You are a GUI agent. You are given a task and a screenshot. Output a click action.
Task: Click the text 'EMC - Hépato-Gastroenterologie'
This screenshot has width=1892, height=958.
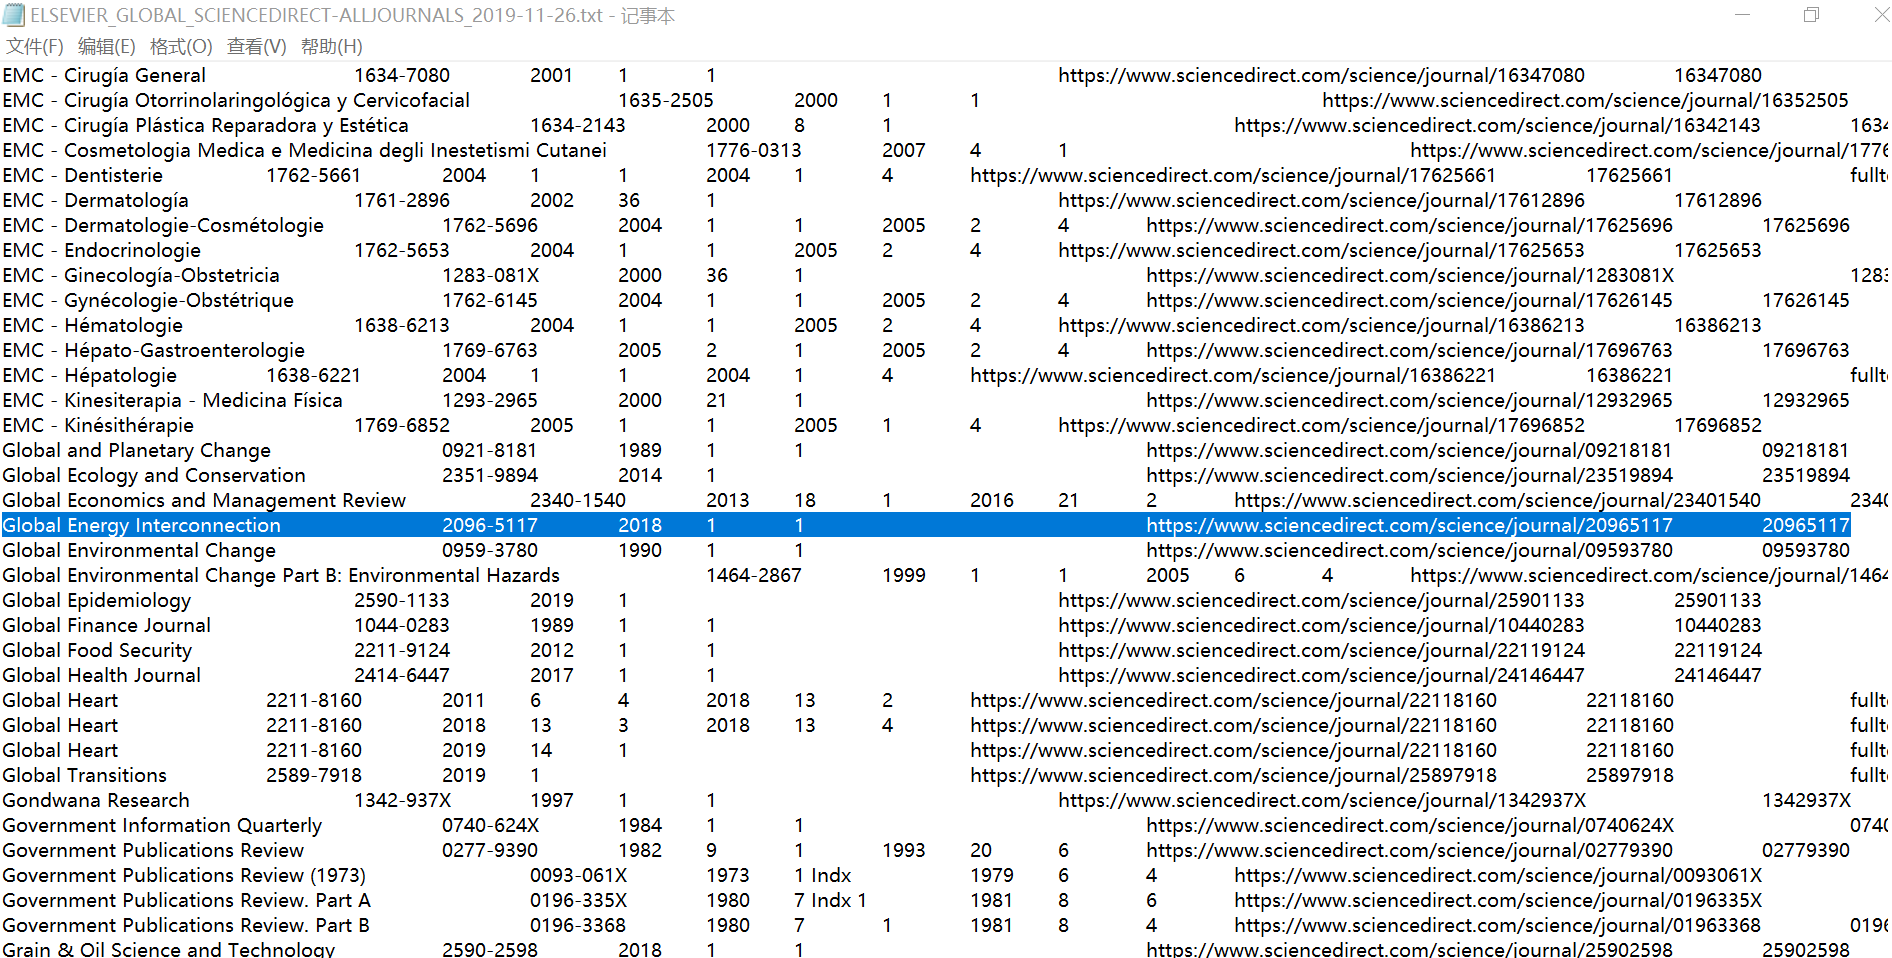pyautogui.click(x=153, y=350)
